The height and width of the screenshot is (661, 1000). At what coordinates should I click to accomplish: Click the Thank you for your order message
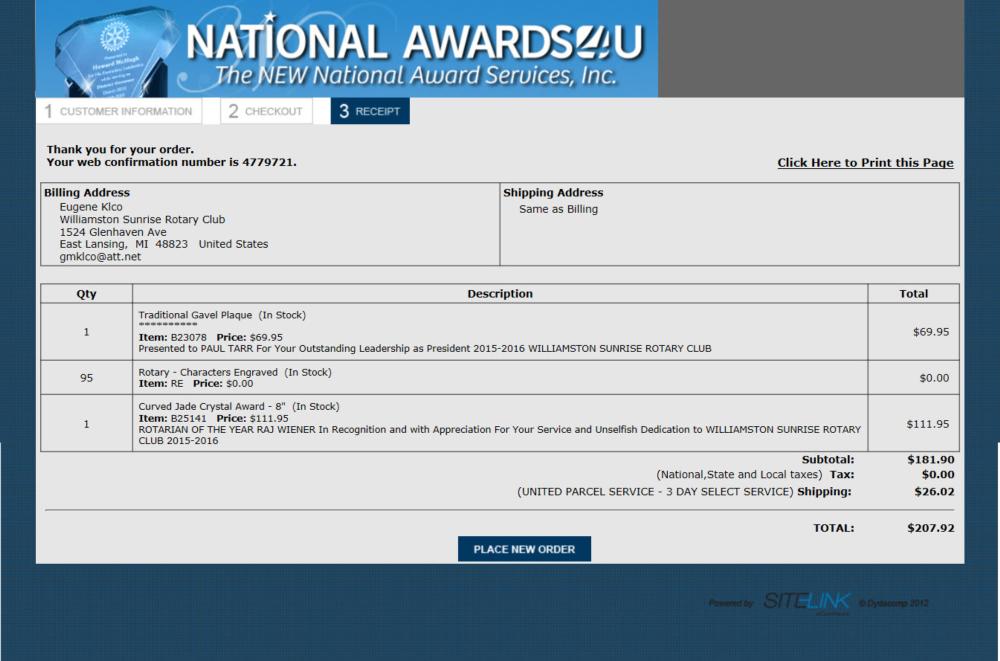tap(120, 150)
